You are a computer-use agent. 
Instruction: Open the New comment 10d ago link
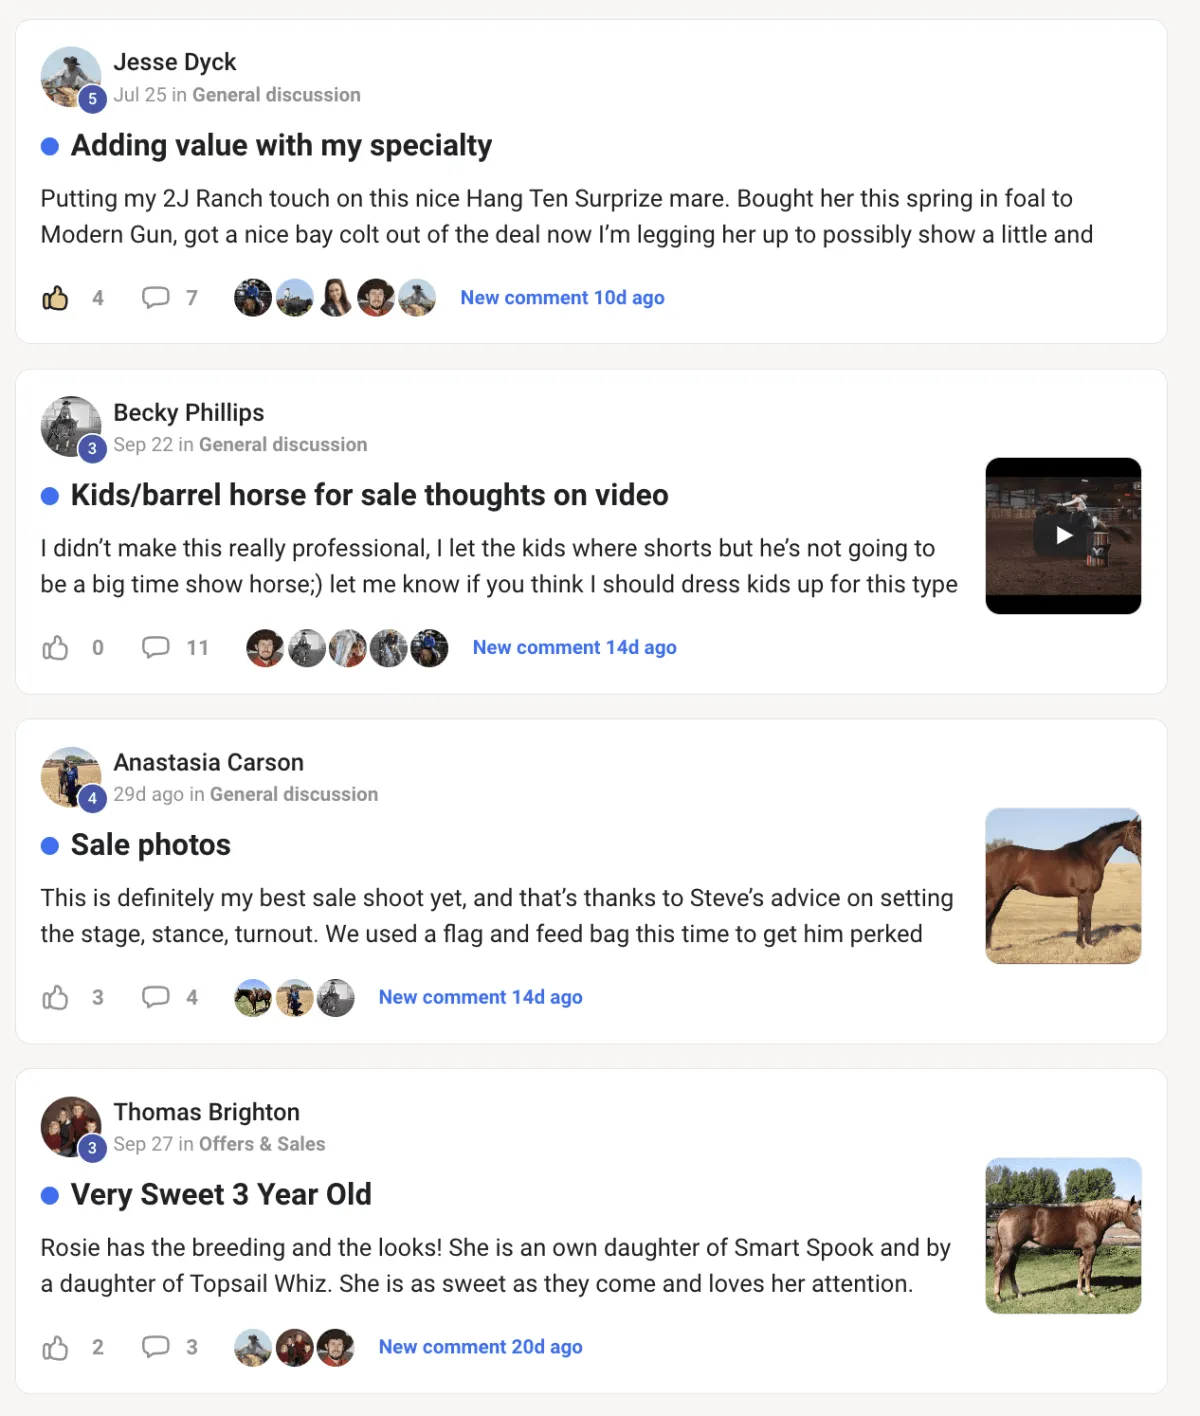click(x=562, y=297)
